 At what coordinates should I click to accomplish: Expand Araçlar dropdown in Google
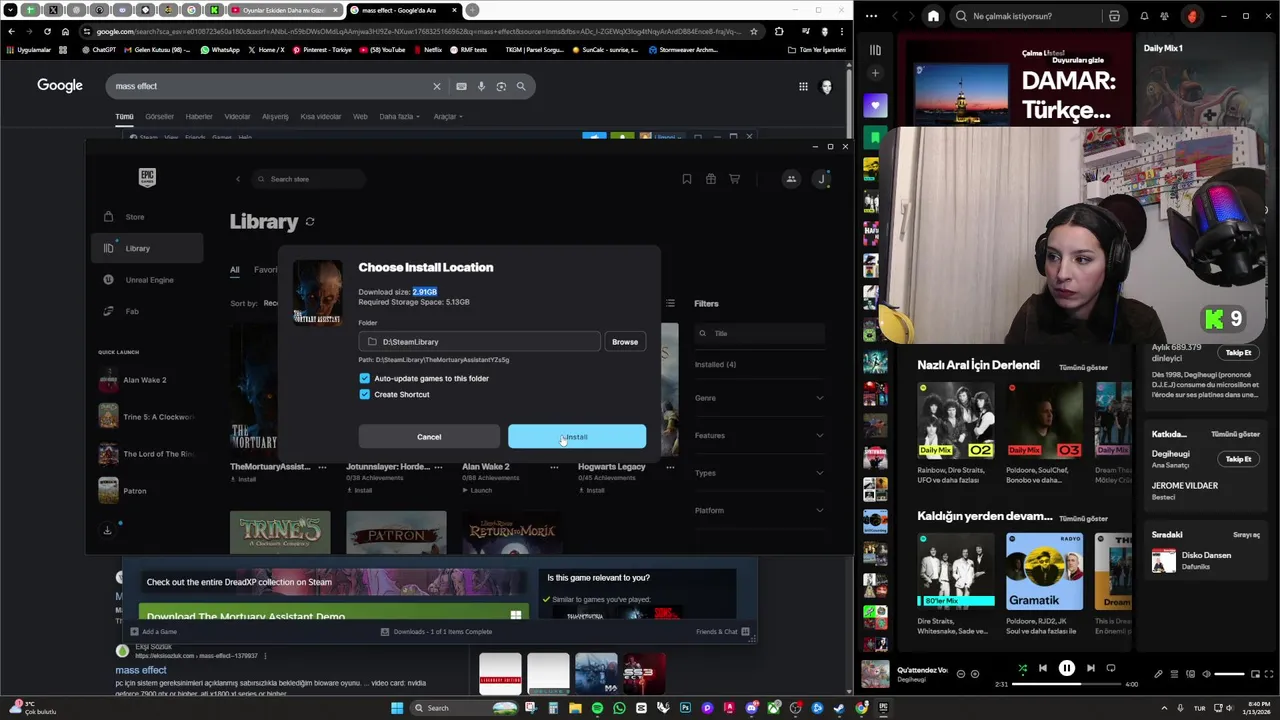coord(446,116)
